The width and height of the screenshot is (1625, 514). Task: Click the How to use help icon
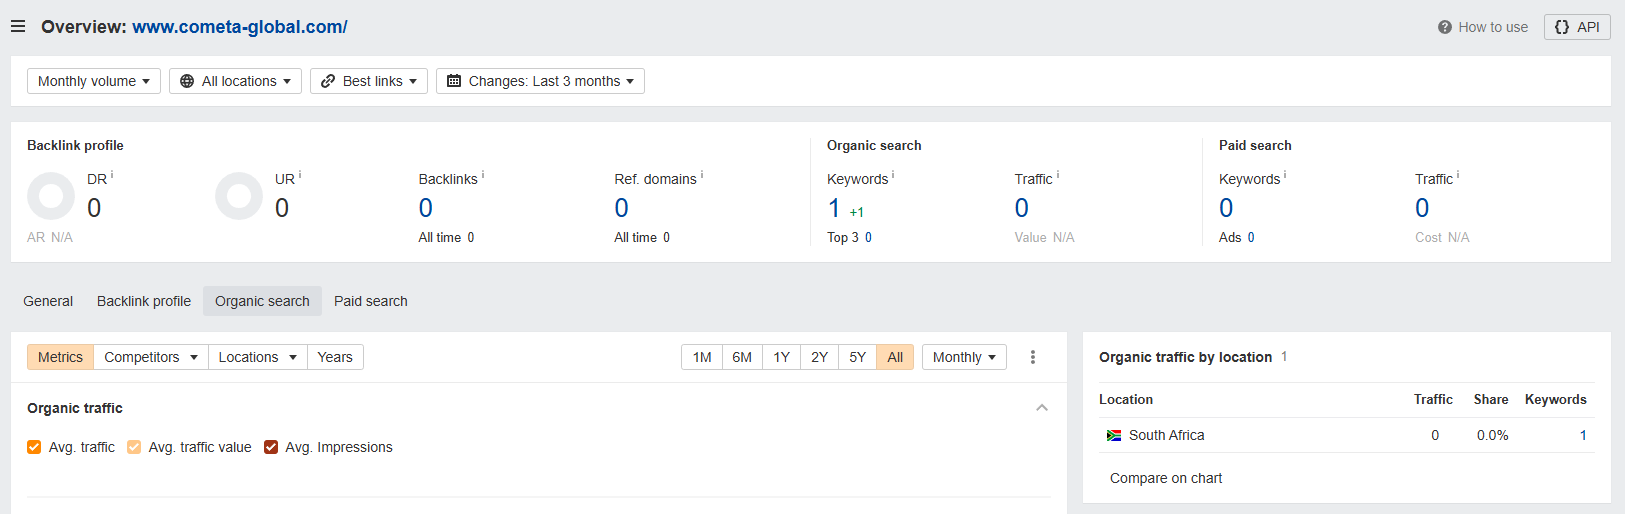tap(1445, 27)
